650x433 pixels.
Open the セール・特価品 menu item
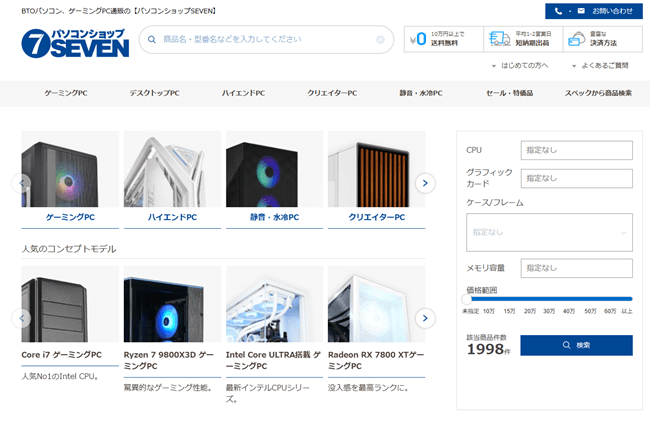pos(509,93)
